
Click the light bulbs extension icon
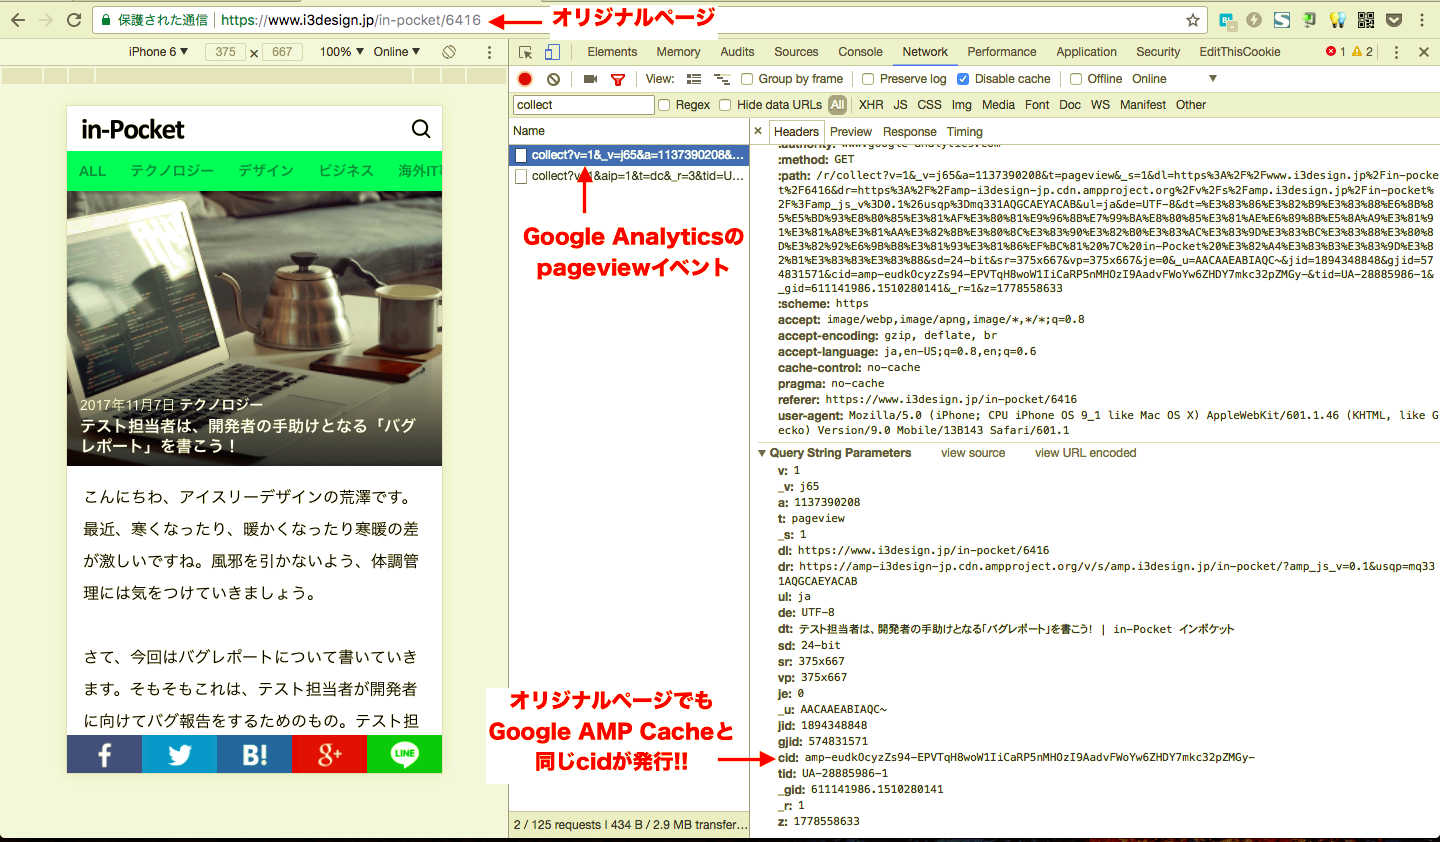tap(1338, 20)
